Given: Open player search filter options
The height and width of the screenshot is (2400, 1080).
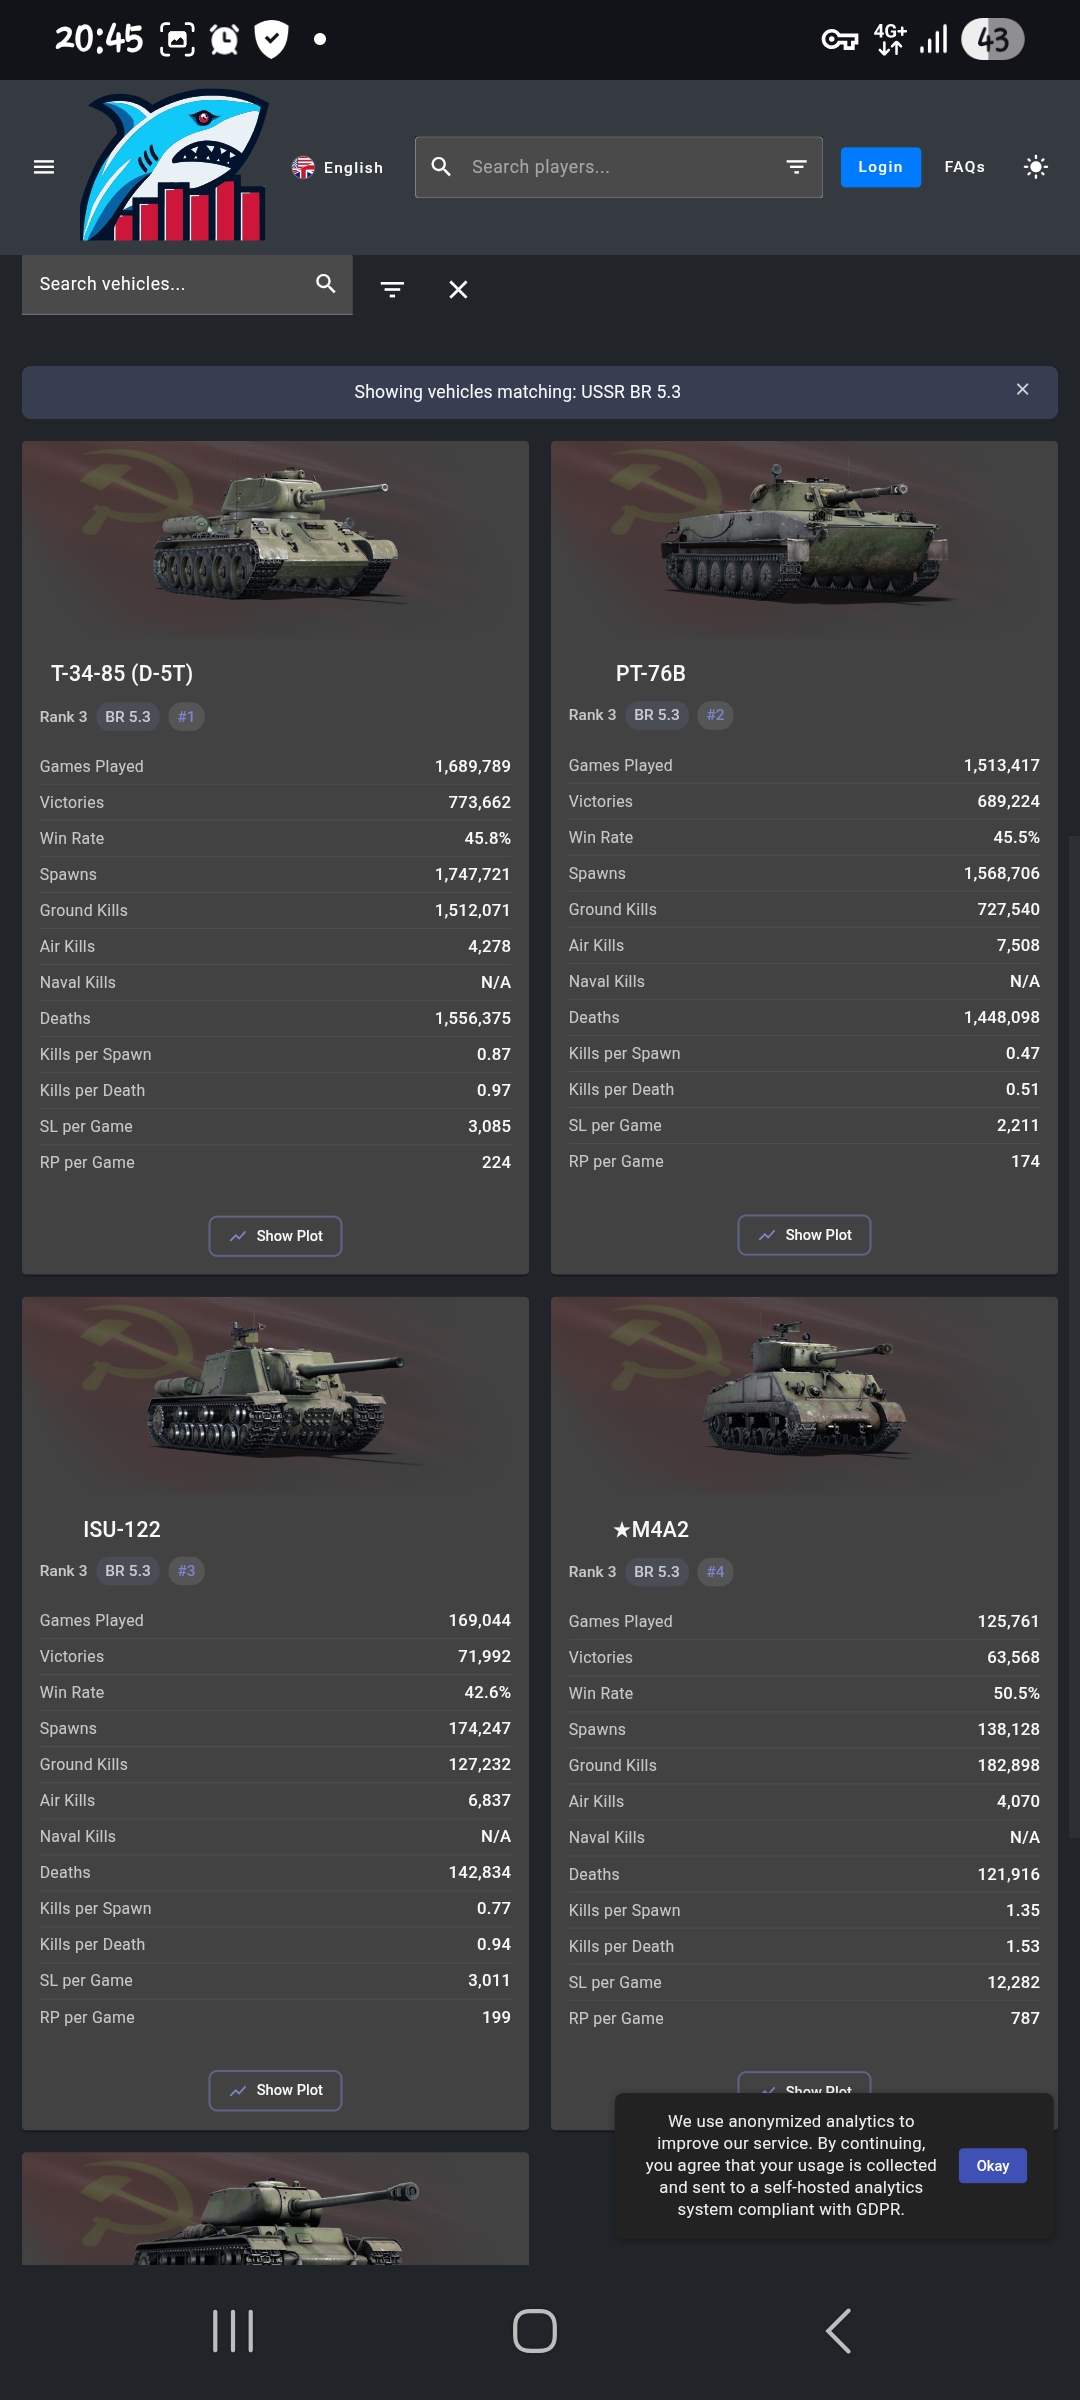Looking at the screenshot, I should coord(796,167).
